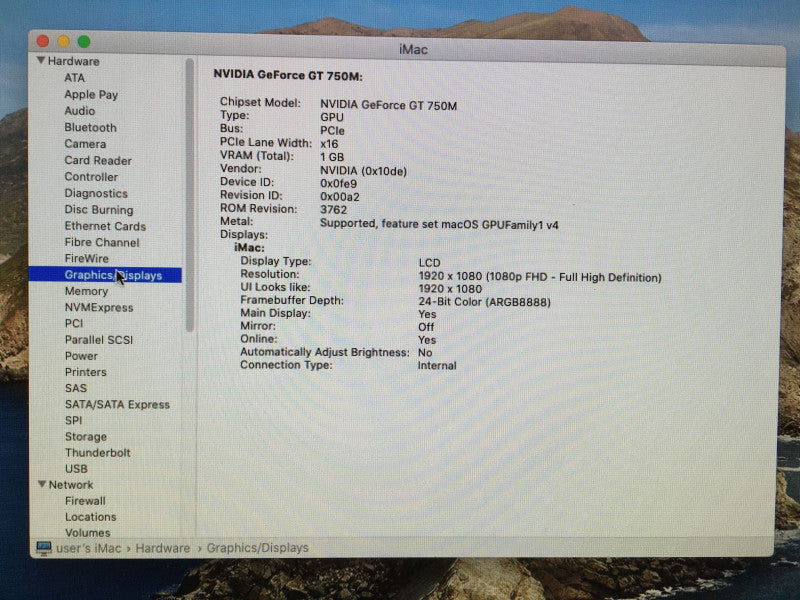
Task: Select Audio under Hardware
Action: pos(80,111)
